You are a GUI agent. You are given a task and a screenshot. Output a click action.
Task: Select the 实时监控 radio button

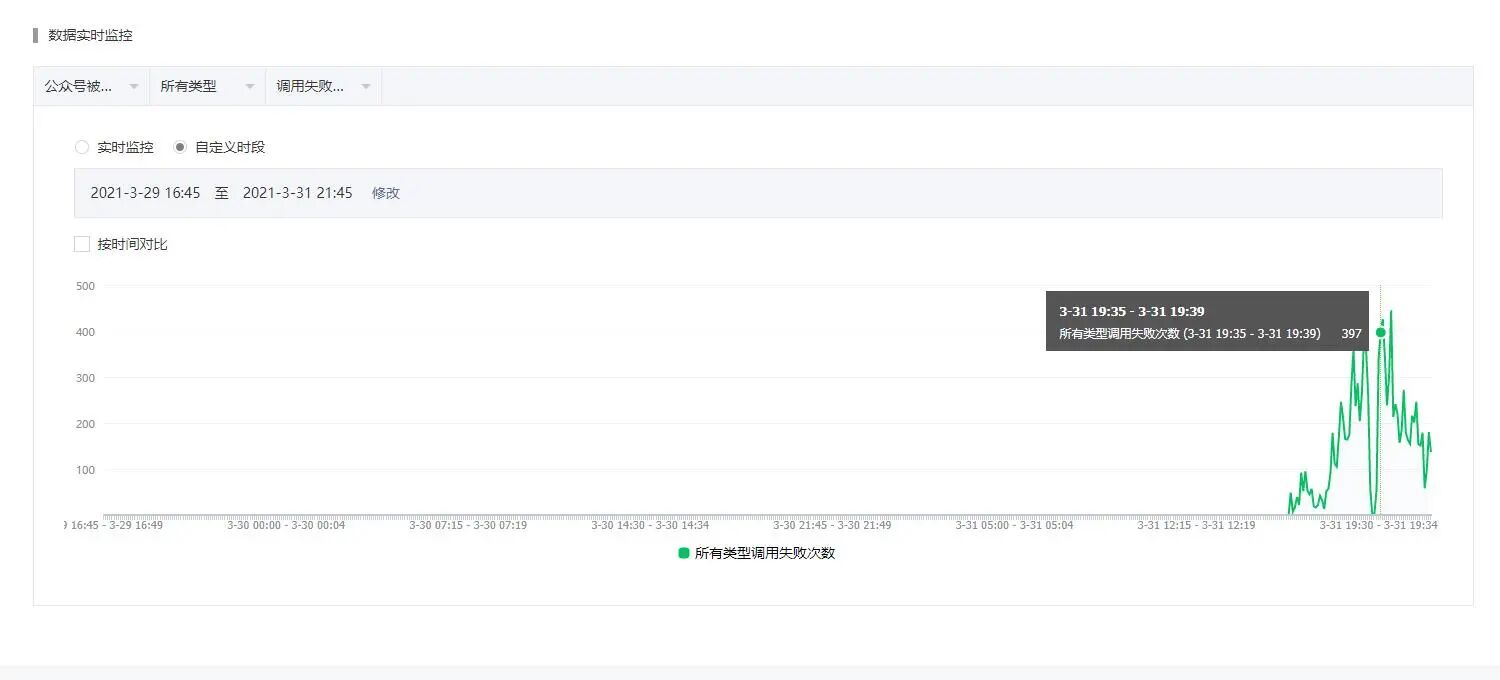tap(82, 147)
